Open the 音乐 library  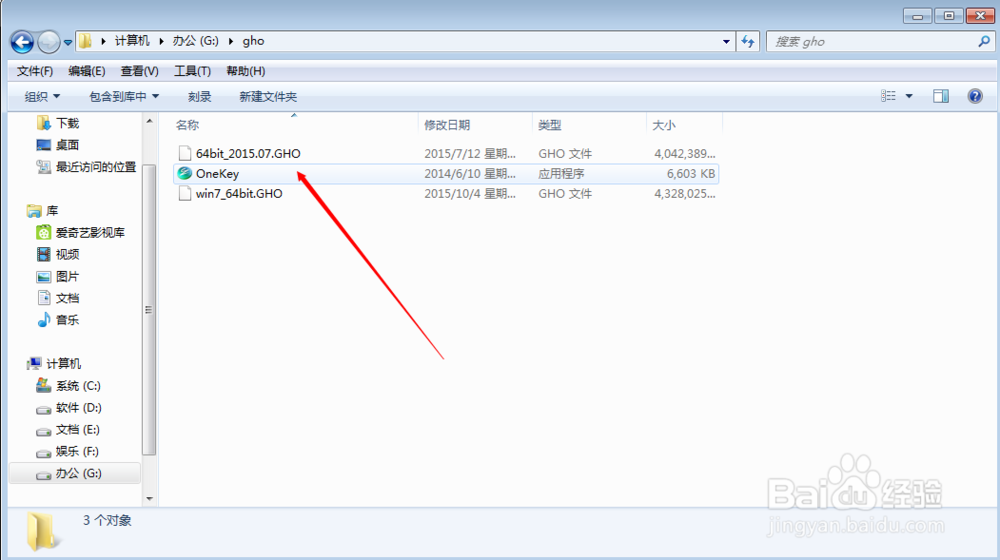tap(68, 320)
